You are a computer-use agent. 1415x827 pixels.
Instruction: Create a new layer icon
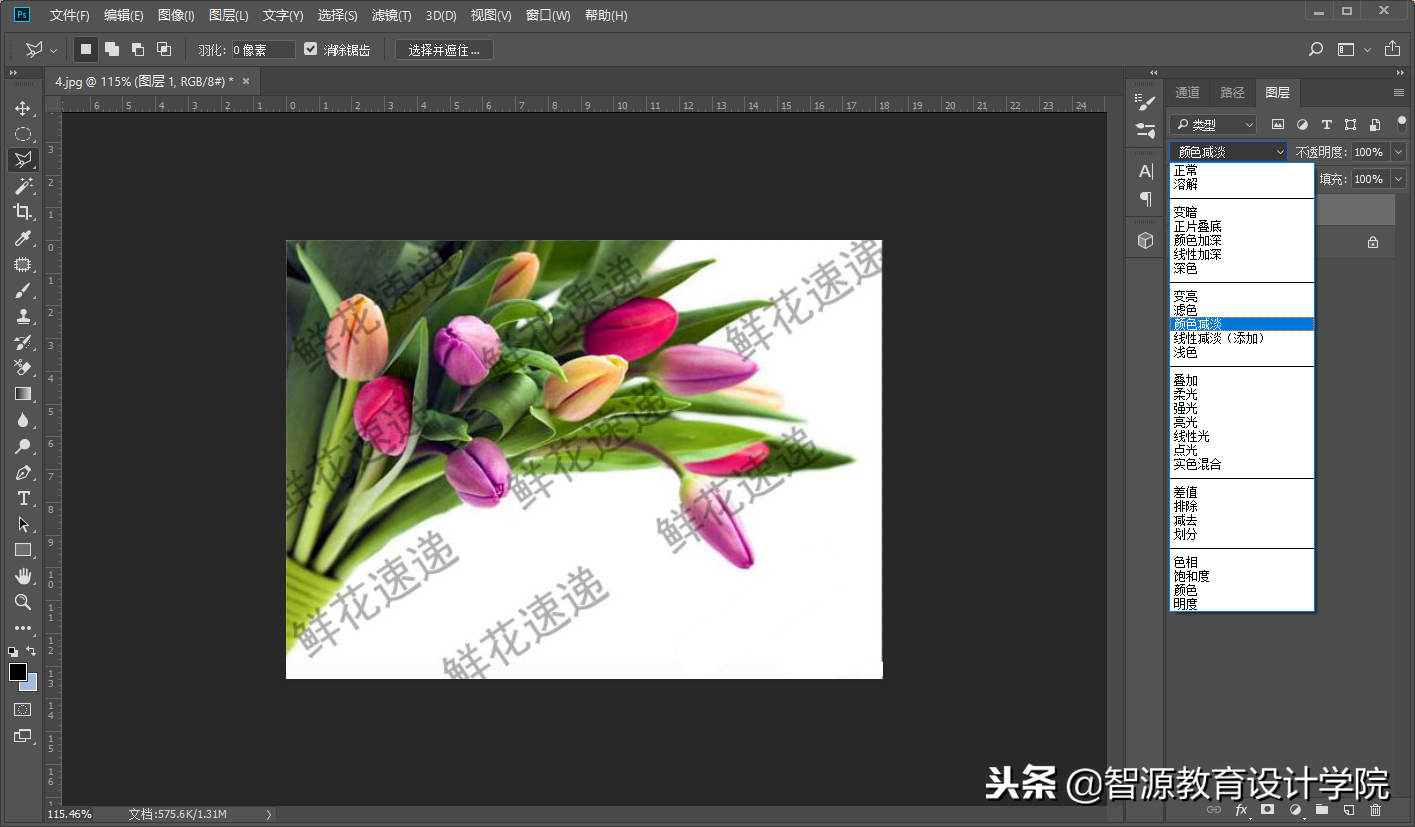[1348, 809]
